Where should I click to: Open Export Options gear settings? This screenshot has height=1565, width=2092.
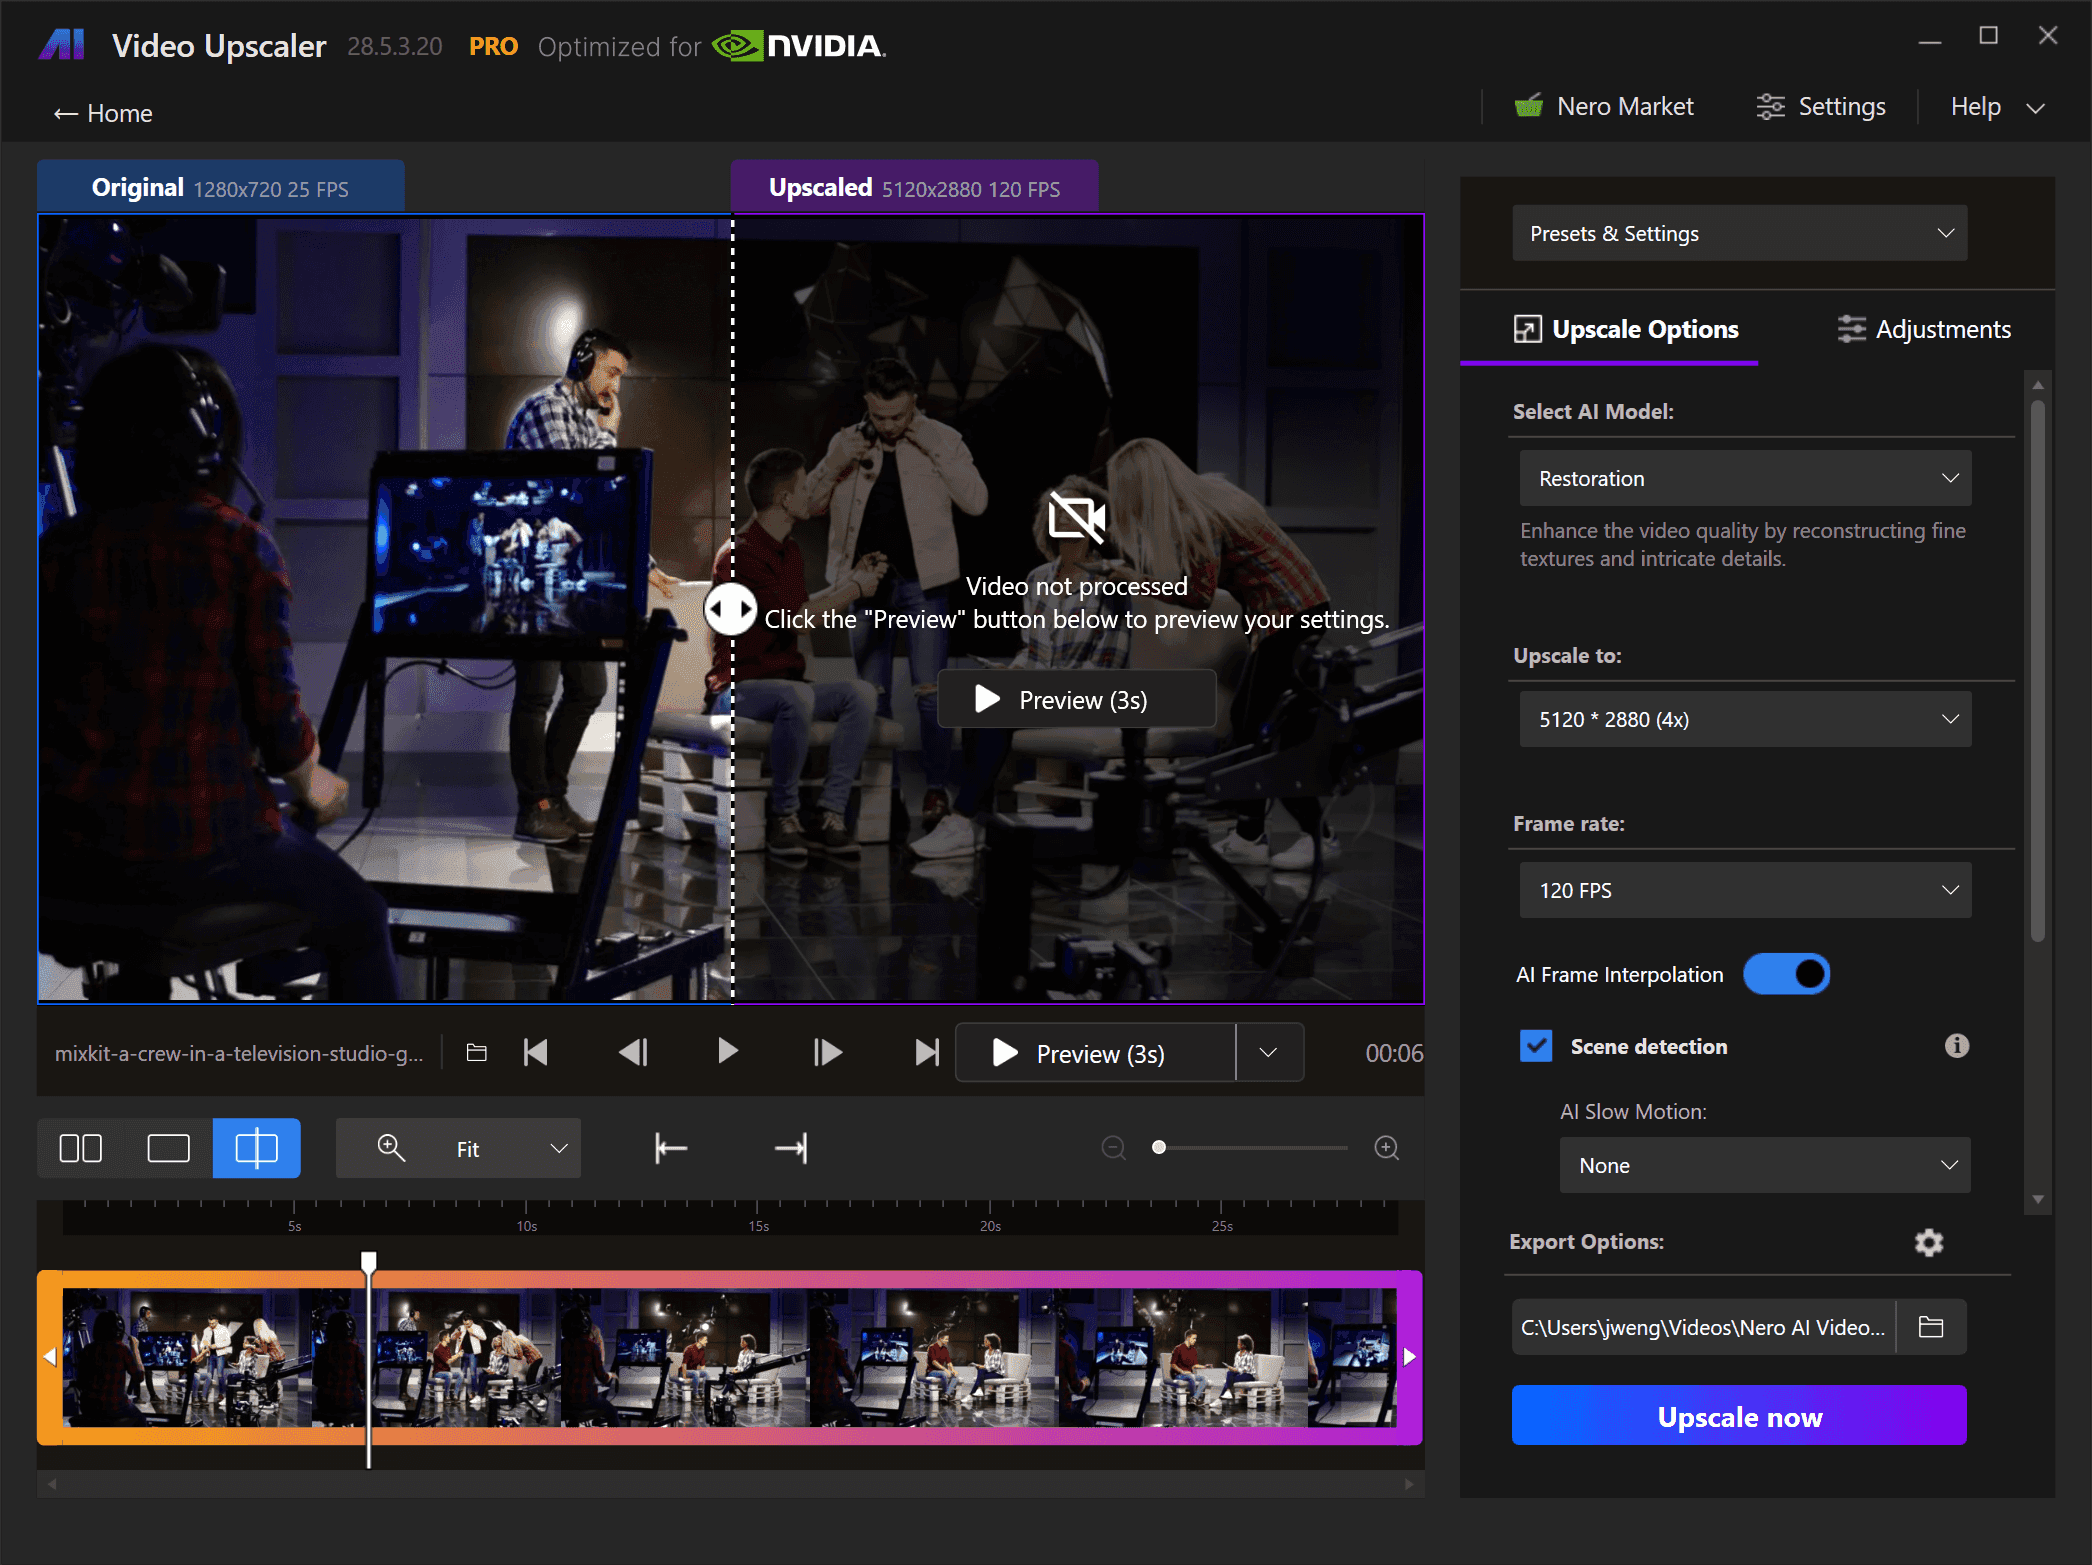(x=1929, y=1242)
